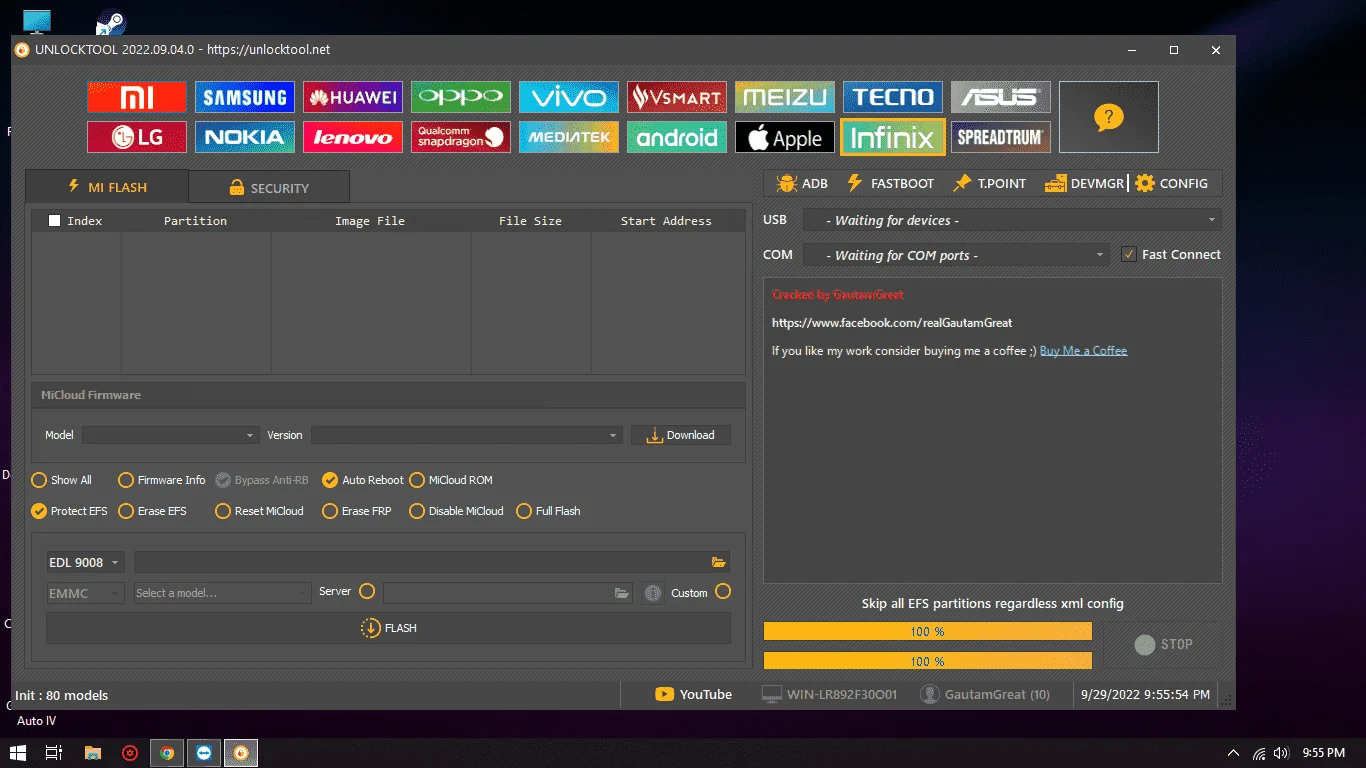Toggle the Custom radio option
Screen dimensions: 1366x768
point(723,592)
